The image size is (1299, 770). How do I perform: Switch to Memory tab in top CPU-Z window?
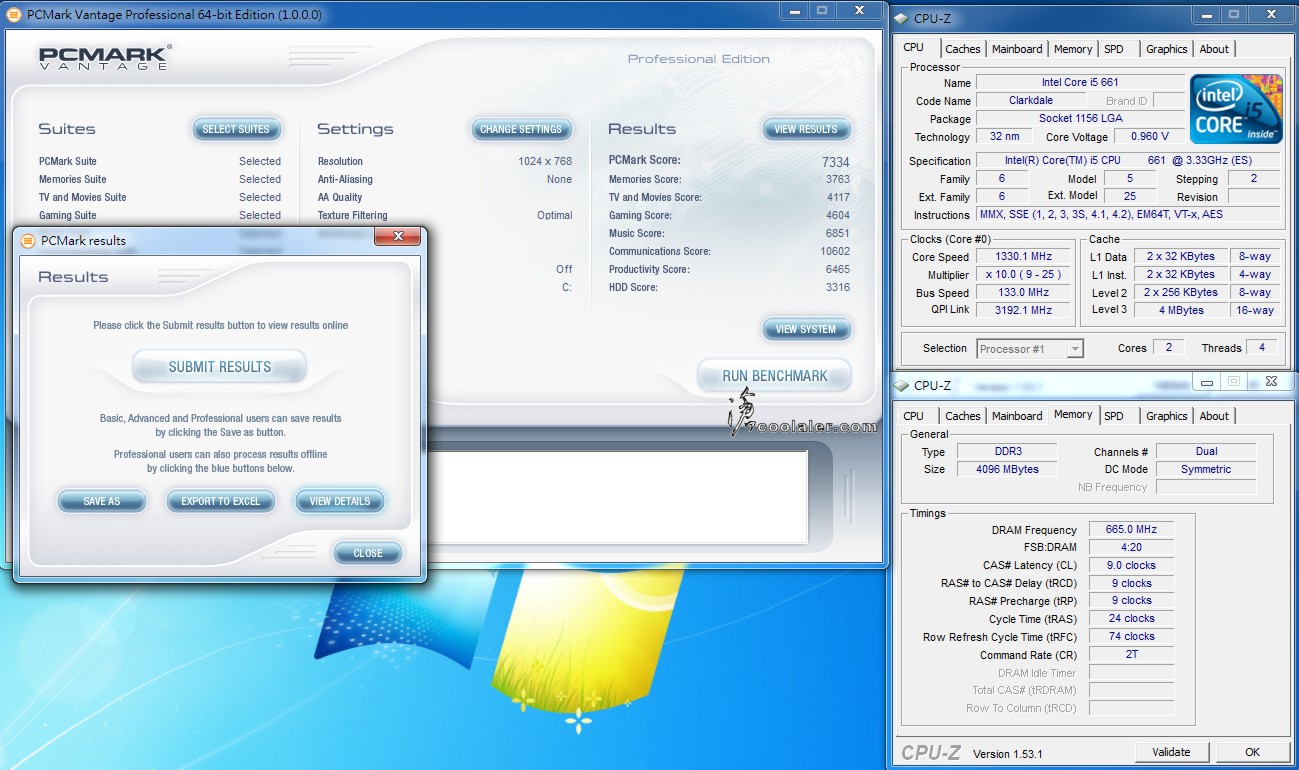[1073, 49]
